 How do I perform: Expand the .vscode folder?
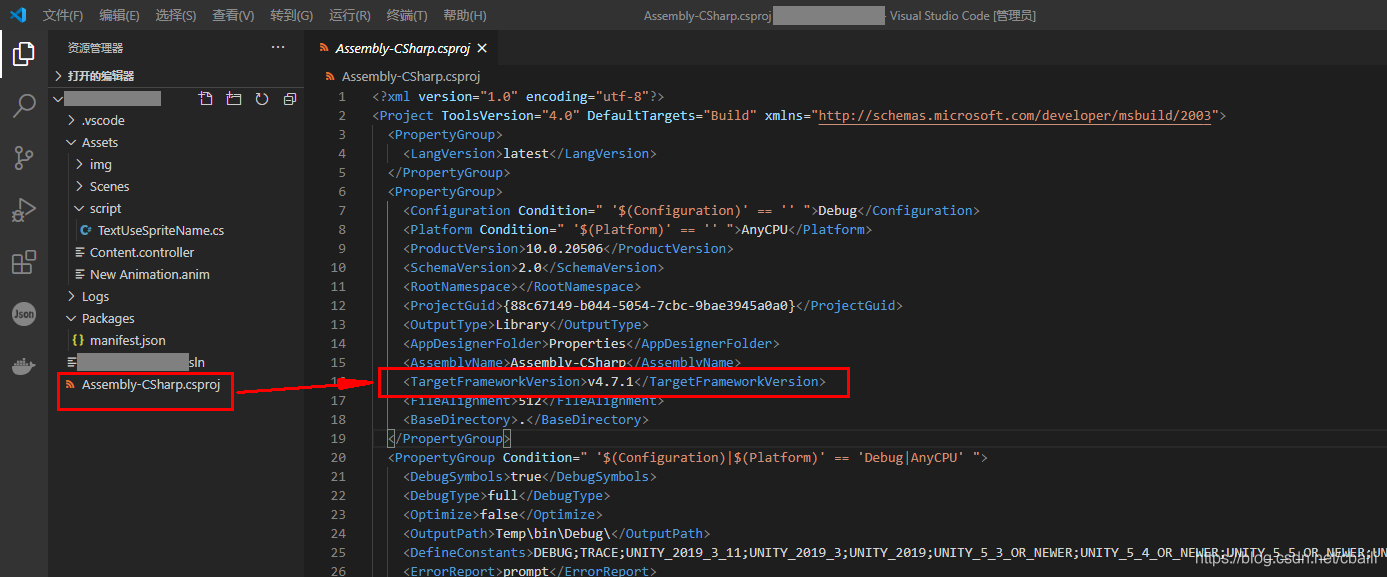tap(176, 120)
